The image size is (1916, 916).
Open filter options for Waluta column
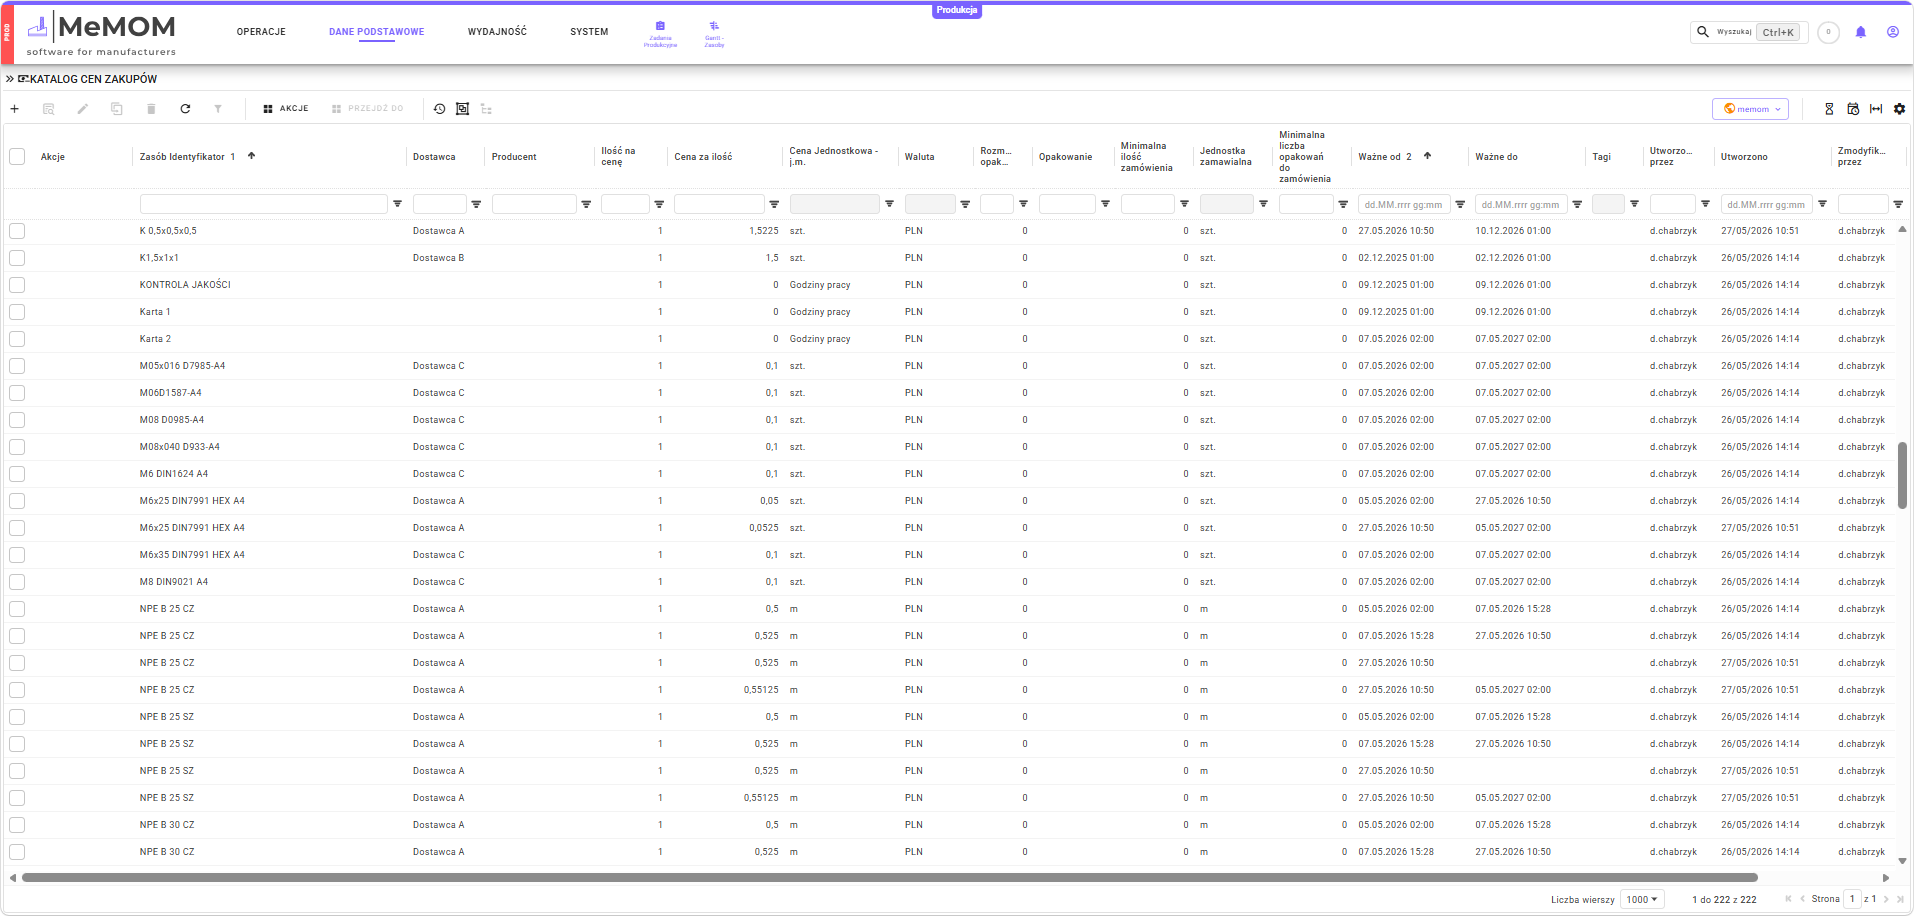pyautogui.click(x=965, y=204)
